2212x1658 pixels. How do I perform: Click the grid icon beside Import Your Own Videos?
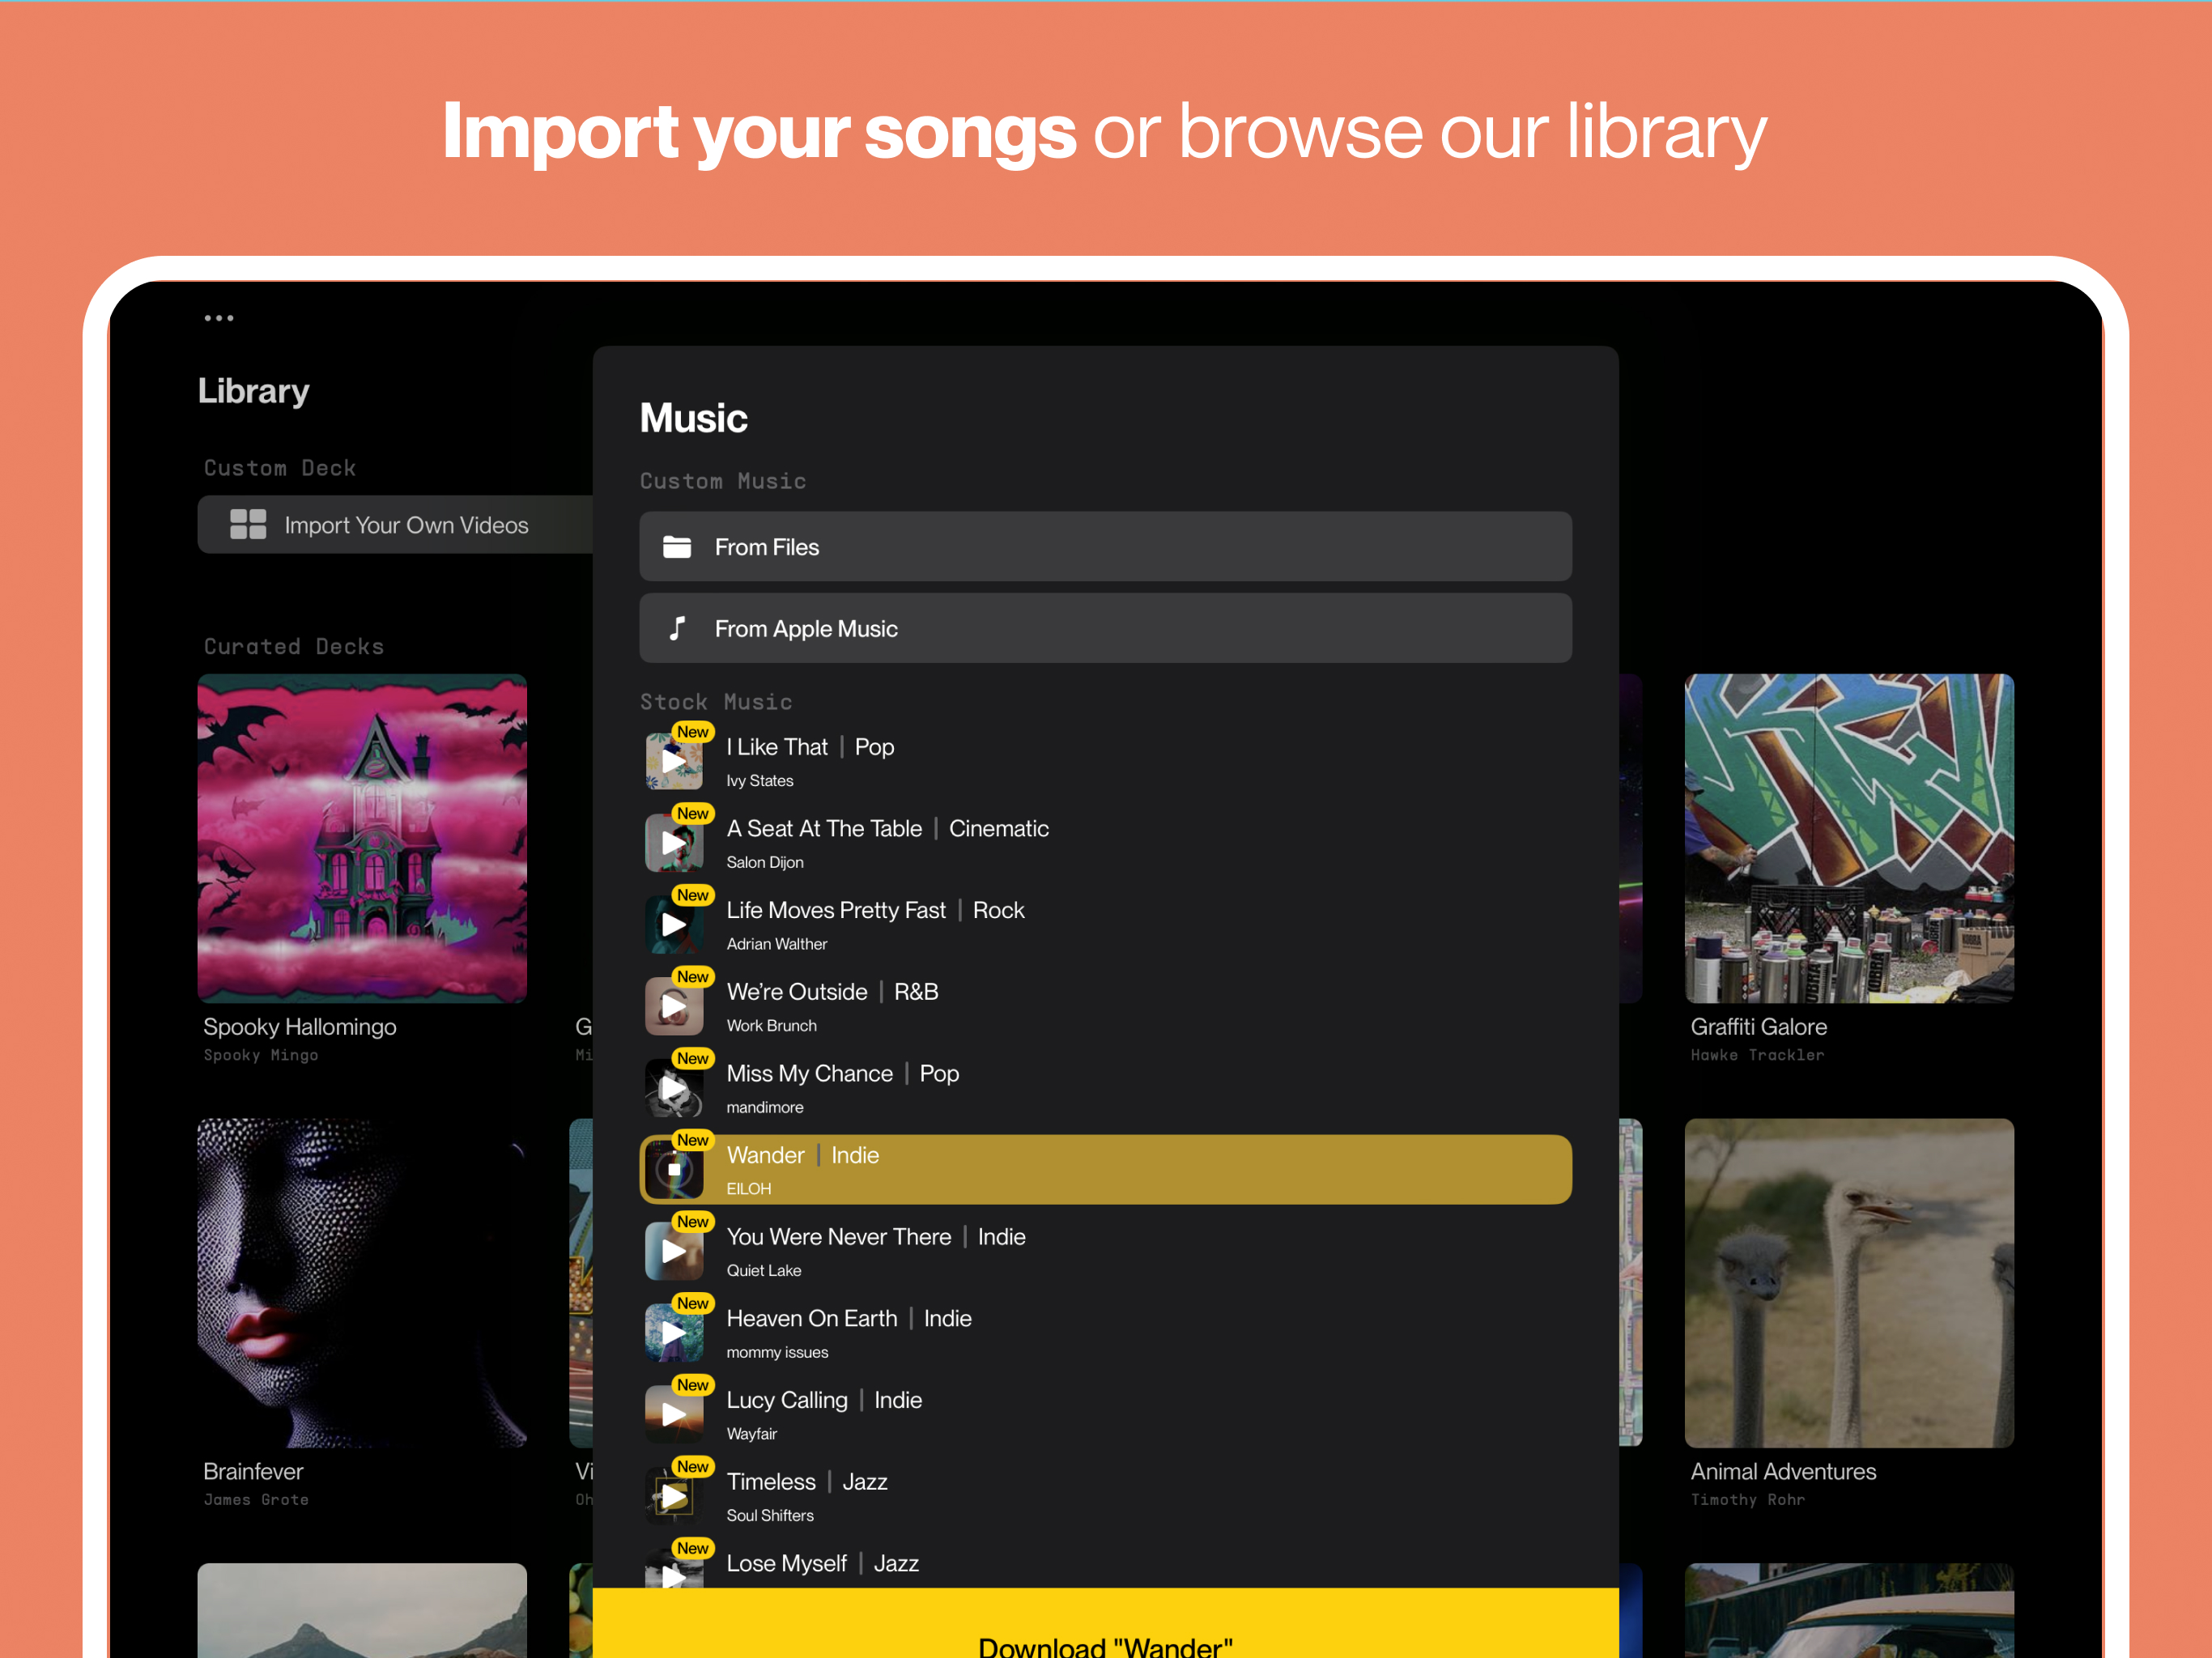(x=248, y=524)
